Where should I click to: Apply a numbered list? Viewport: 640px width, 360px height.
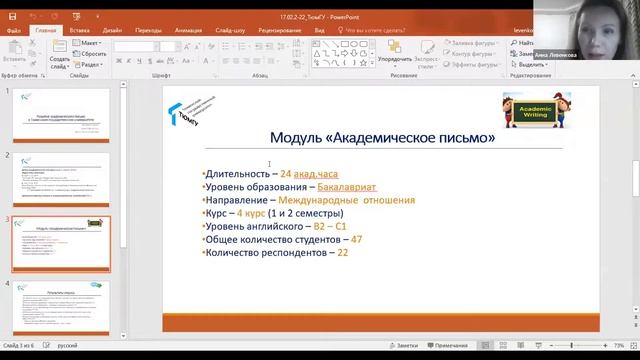(242, 47)
